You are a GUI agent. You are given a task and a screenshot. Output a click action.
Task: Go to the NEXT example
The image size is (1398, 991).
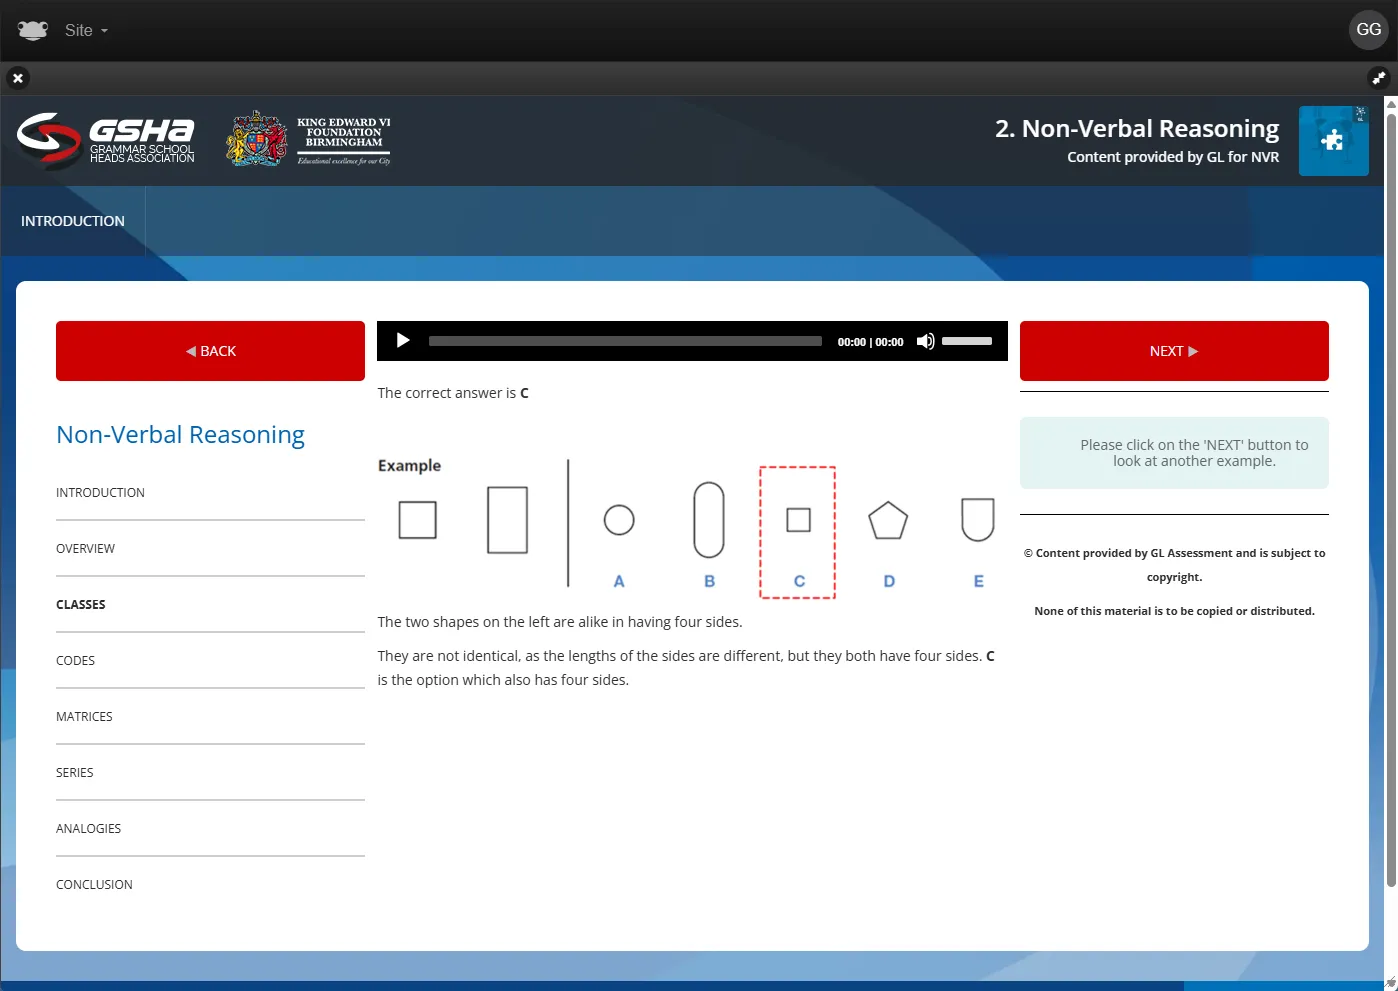click(1173, 351)
